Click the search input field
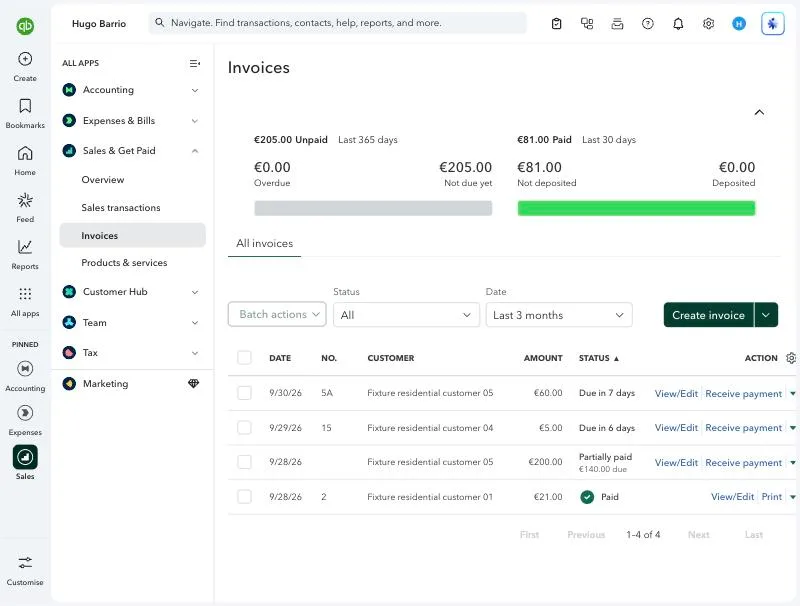Image resolution: width=800 pixels, height=606 pixels. [x=337, y=23]
